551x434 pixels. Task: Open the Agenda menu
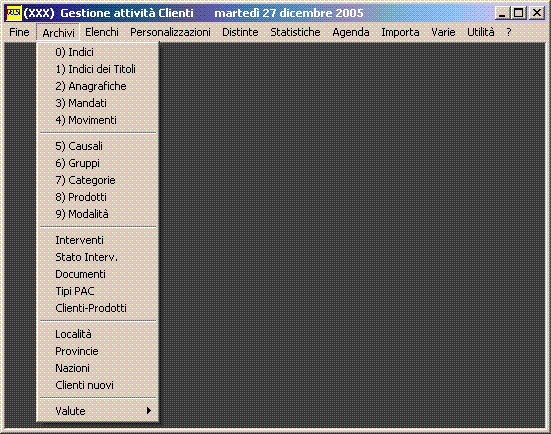[x=351, y=32]
